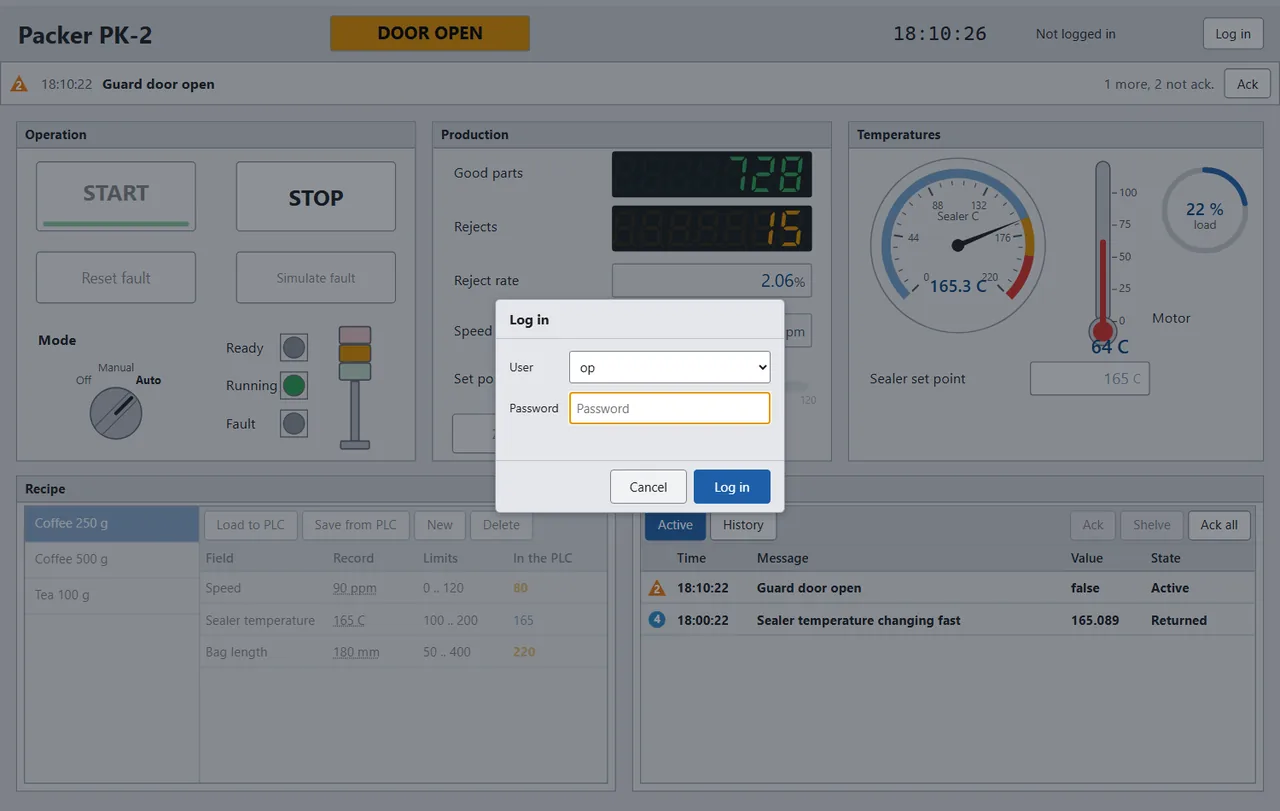Click the Reset fault button
This screenshot has width=1280, height=811.
click(x=116, y=278)
